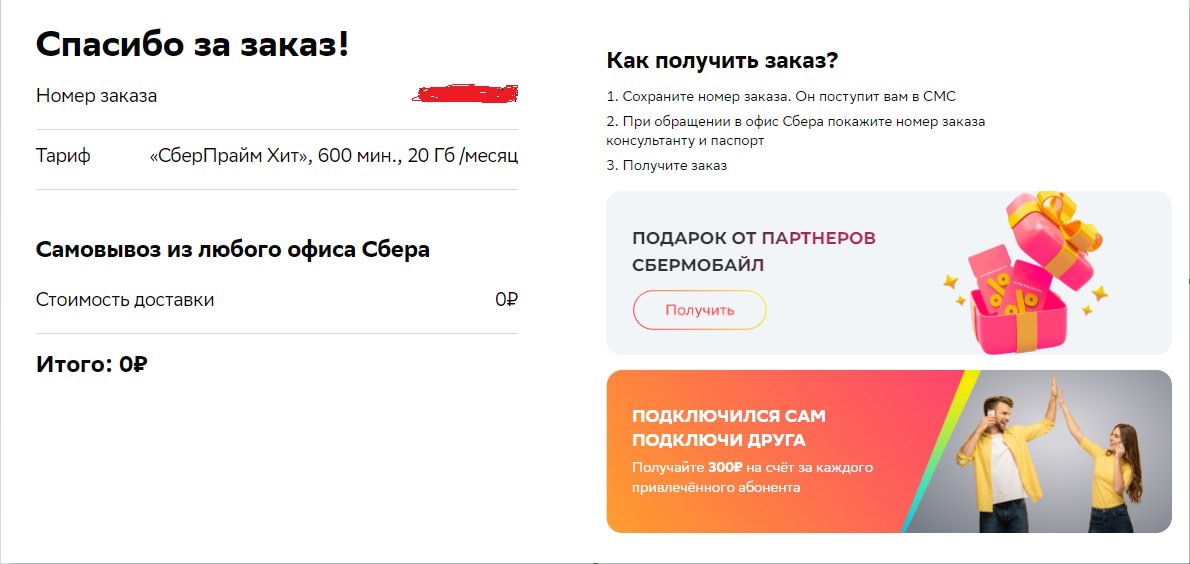1190x564 pixels.
Task: Click the Стоимость доставки label
Action: pyautogui.click(x=125, y=300)
